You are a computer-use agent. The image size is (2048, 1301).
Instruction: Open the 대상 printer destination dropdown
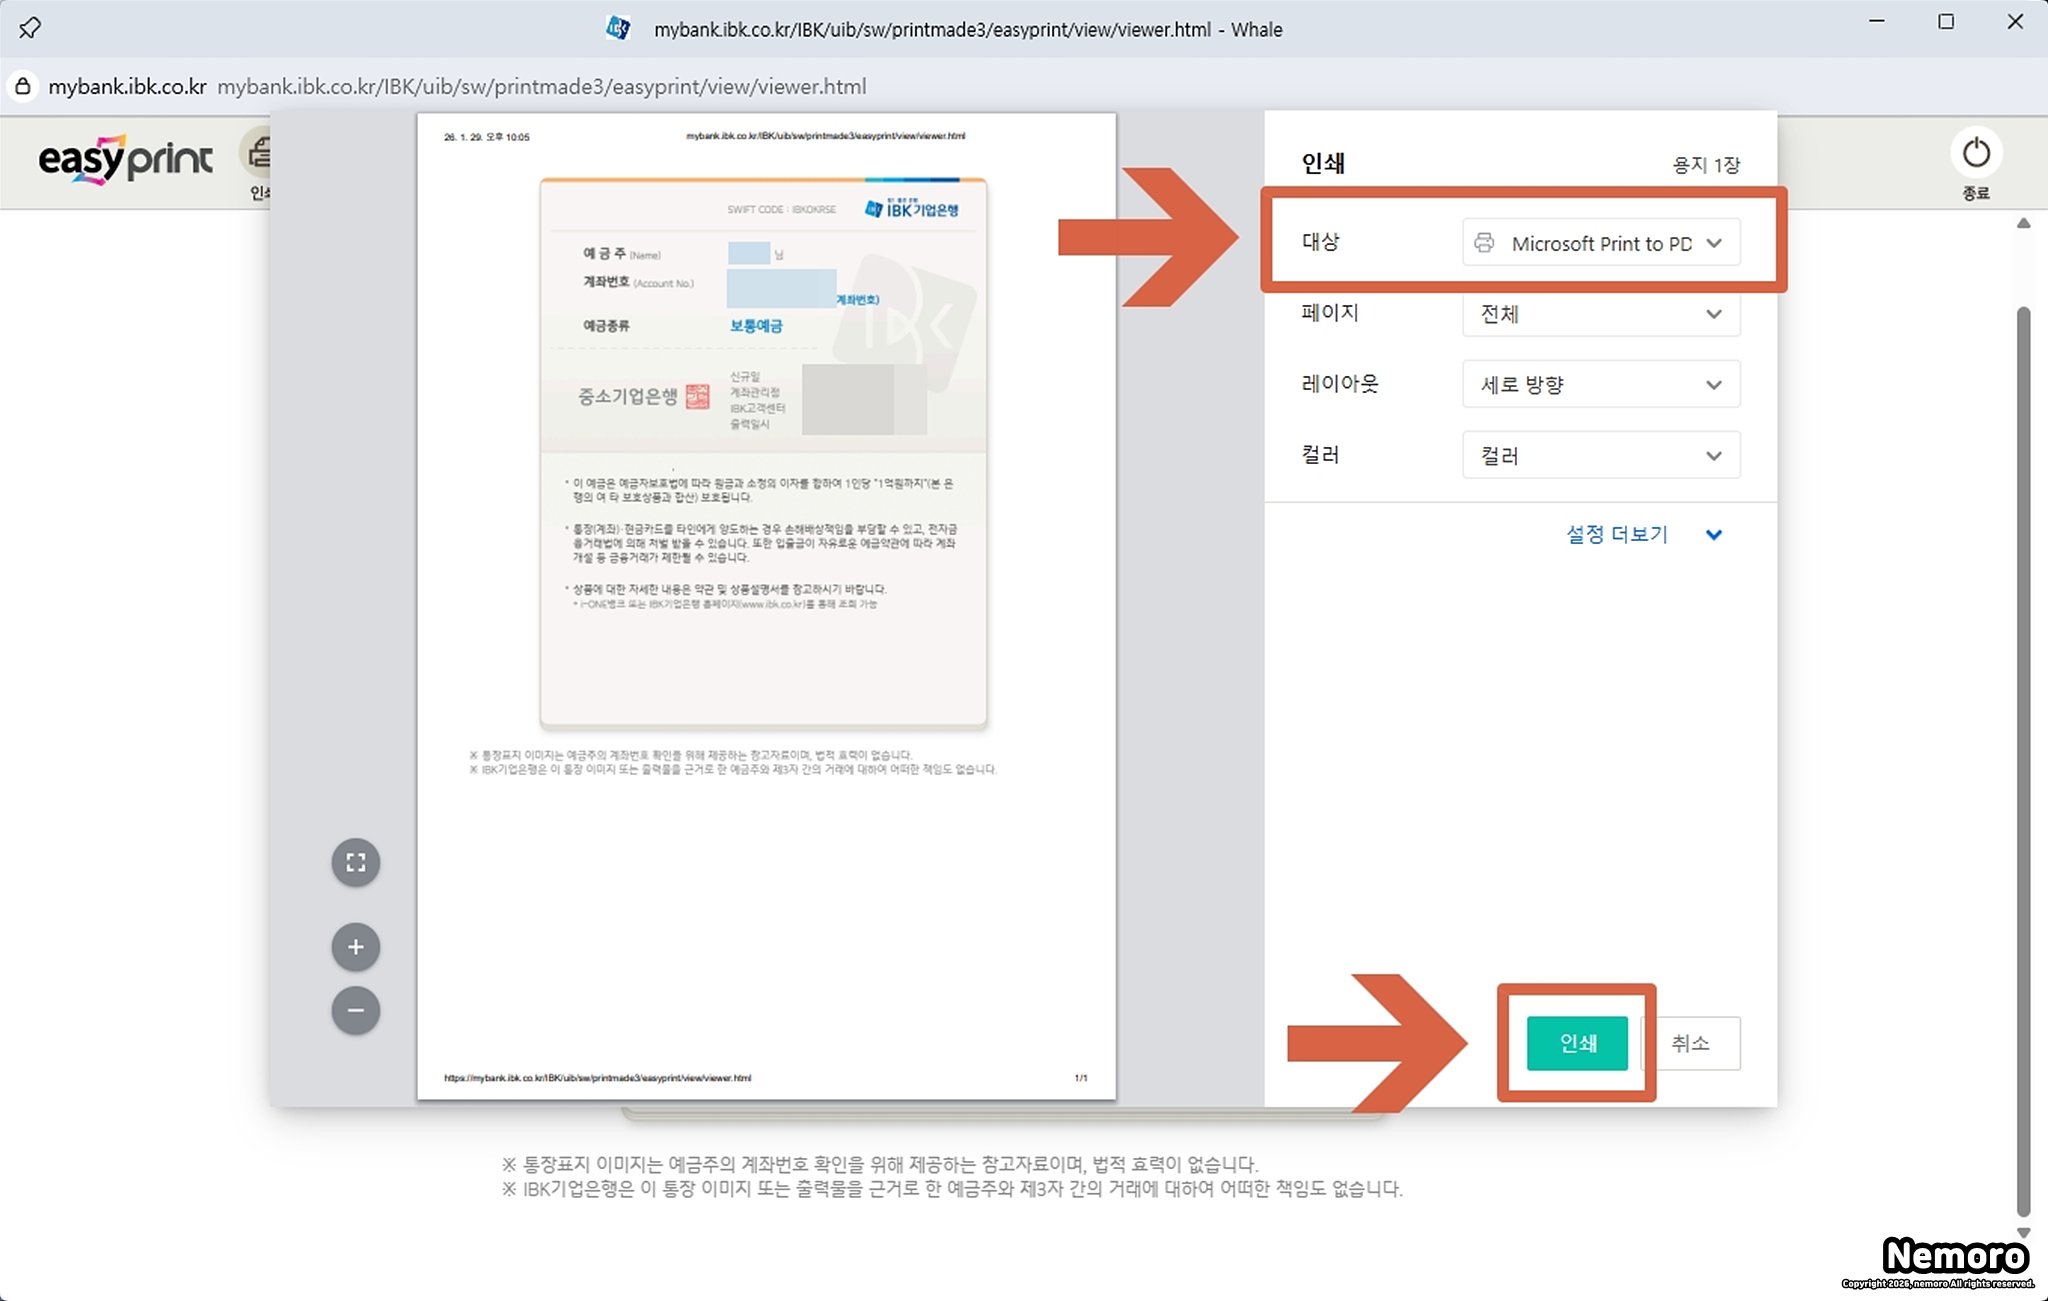[x=1600, y=243]
